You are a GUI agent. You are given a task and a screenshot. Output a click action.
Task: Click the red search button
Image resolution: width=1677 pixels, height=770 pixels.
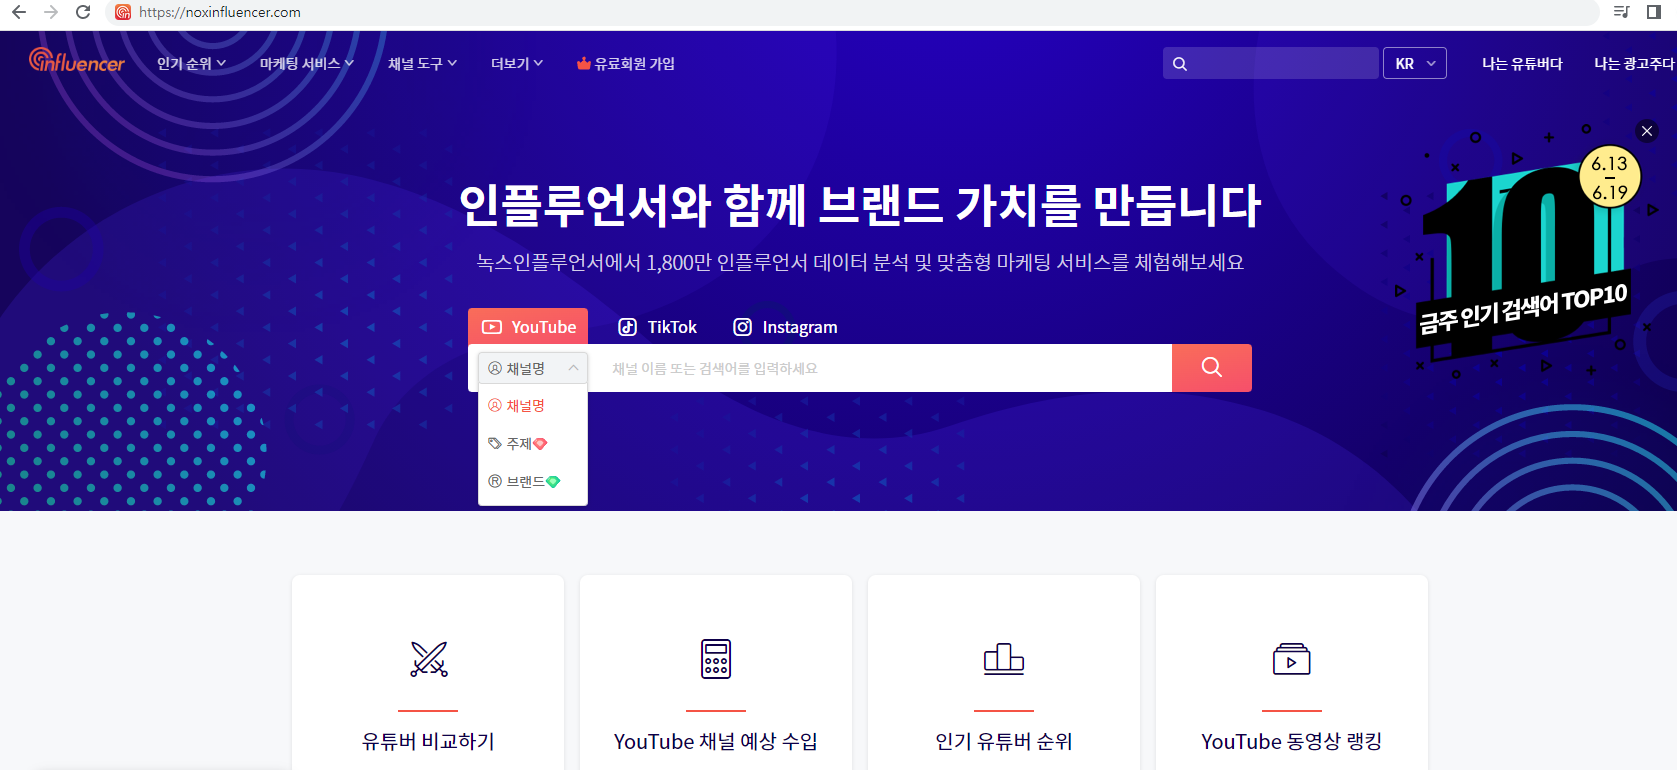[x=1212, y=368]
